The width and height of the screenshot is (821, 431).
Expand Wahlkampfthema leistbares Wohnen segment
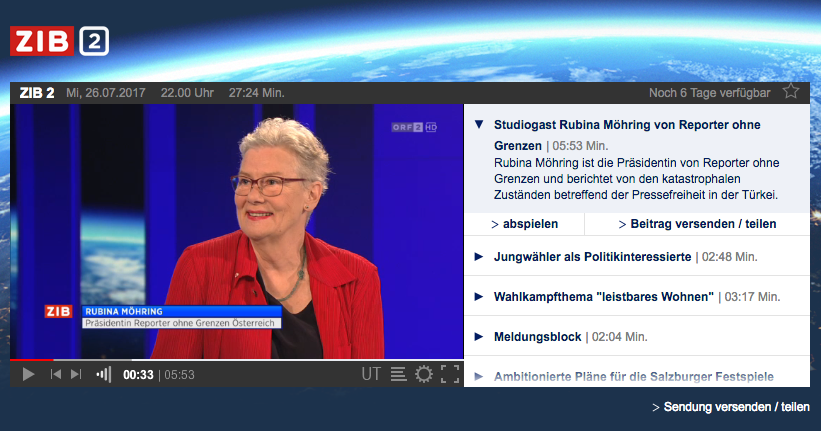pos(479,296)
